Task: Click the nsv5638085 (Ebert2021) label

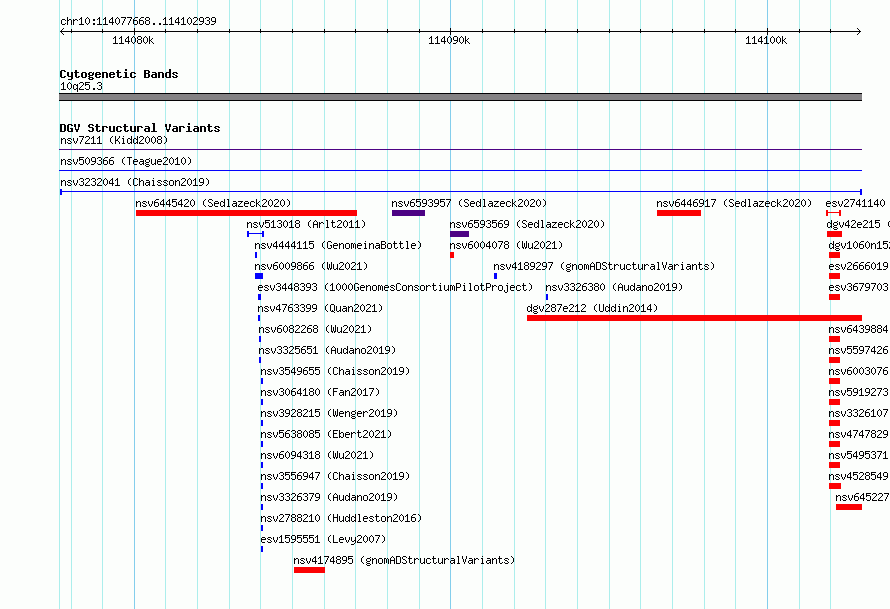Action: [x=326, y=434]
